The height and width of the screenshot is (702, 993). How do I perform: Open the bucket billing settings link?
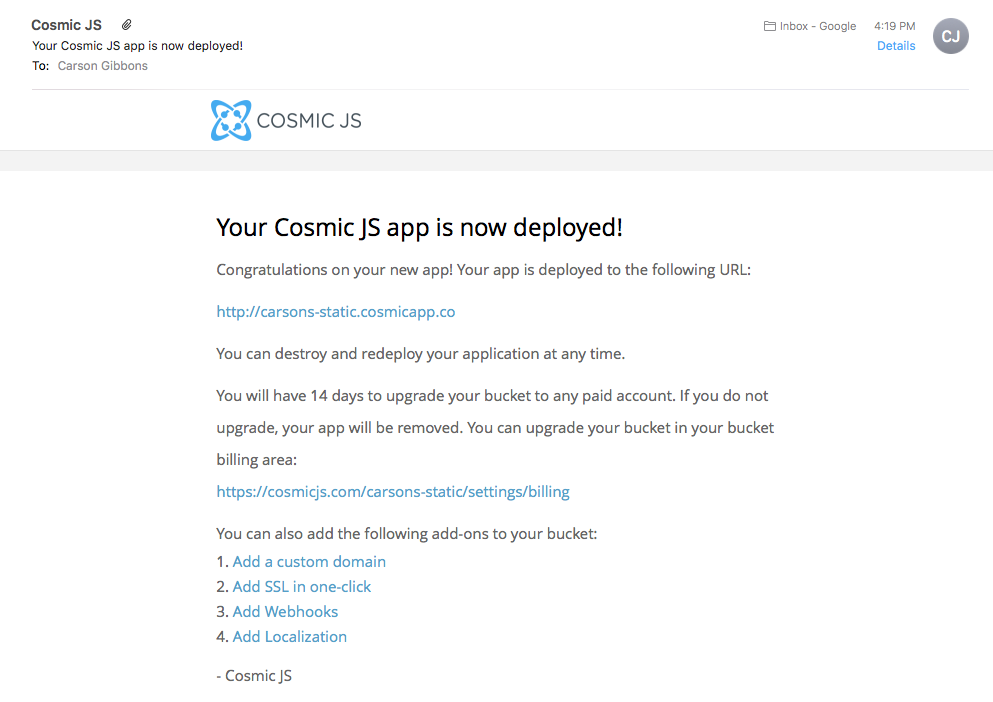coord(393,492)
